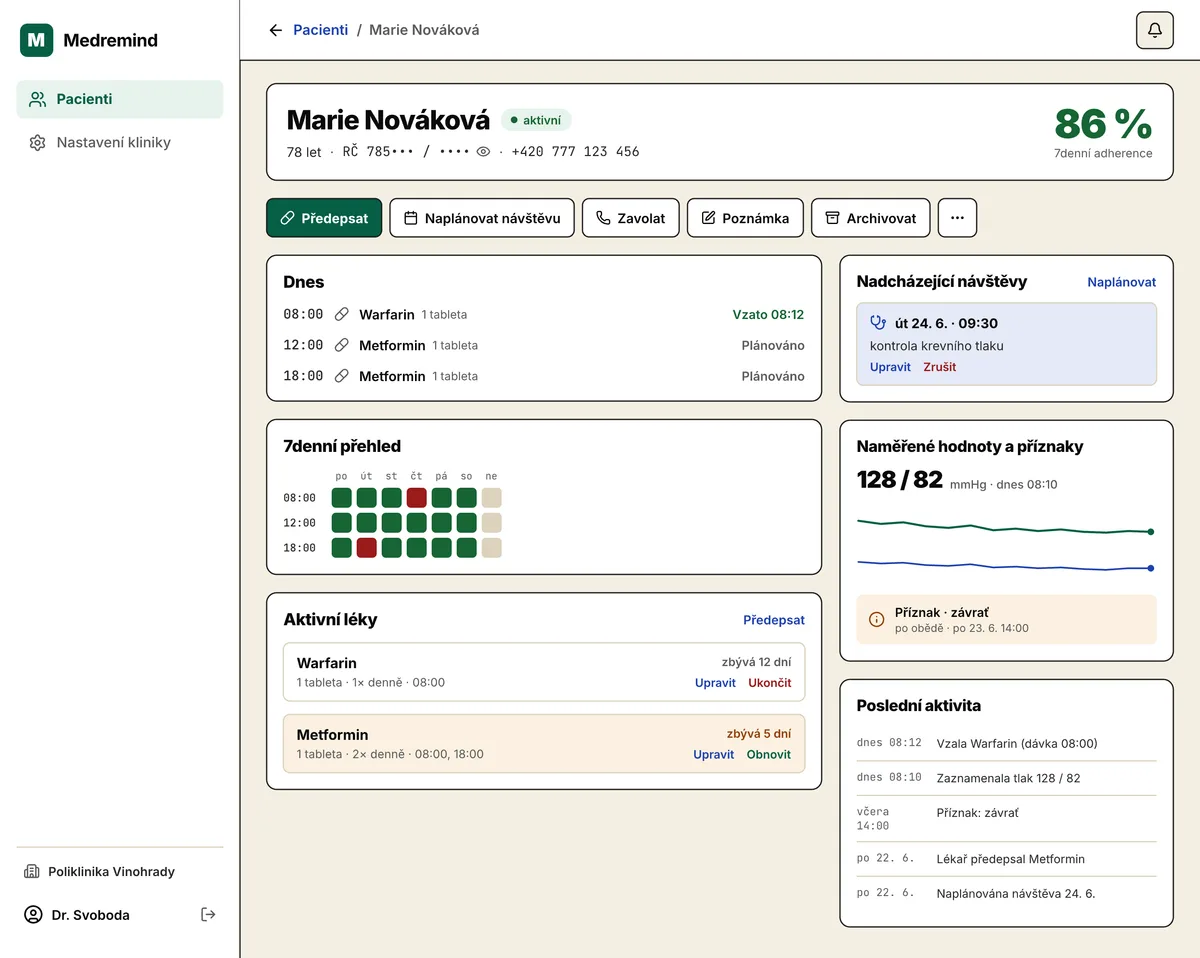Open Nastavení kliniky in the sidebar
This screenshot has height=958, width=1200.
tap(120, 142)
